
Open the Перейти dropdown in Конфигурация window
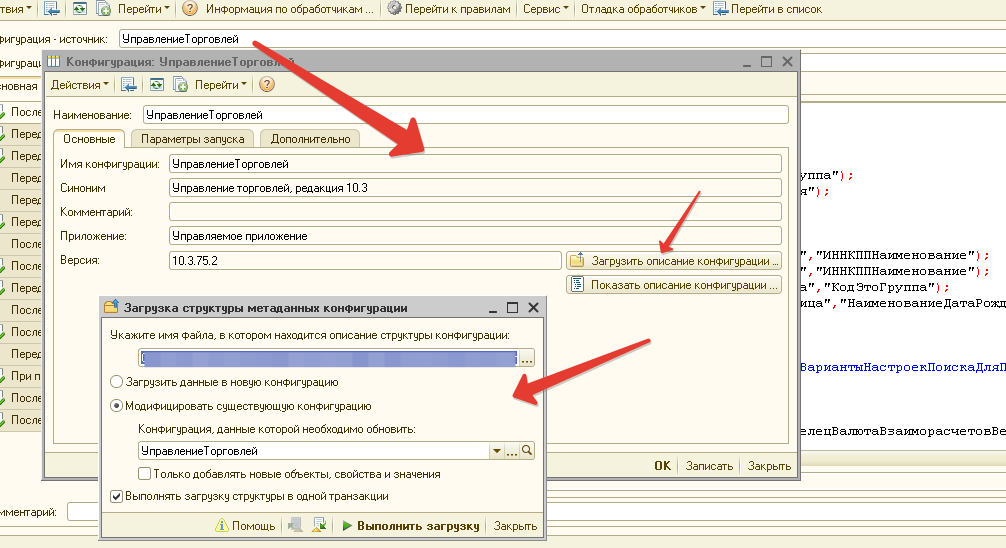pyautogui.click(x=221, y=85)
